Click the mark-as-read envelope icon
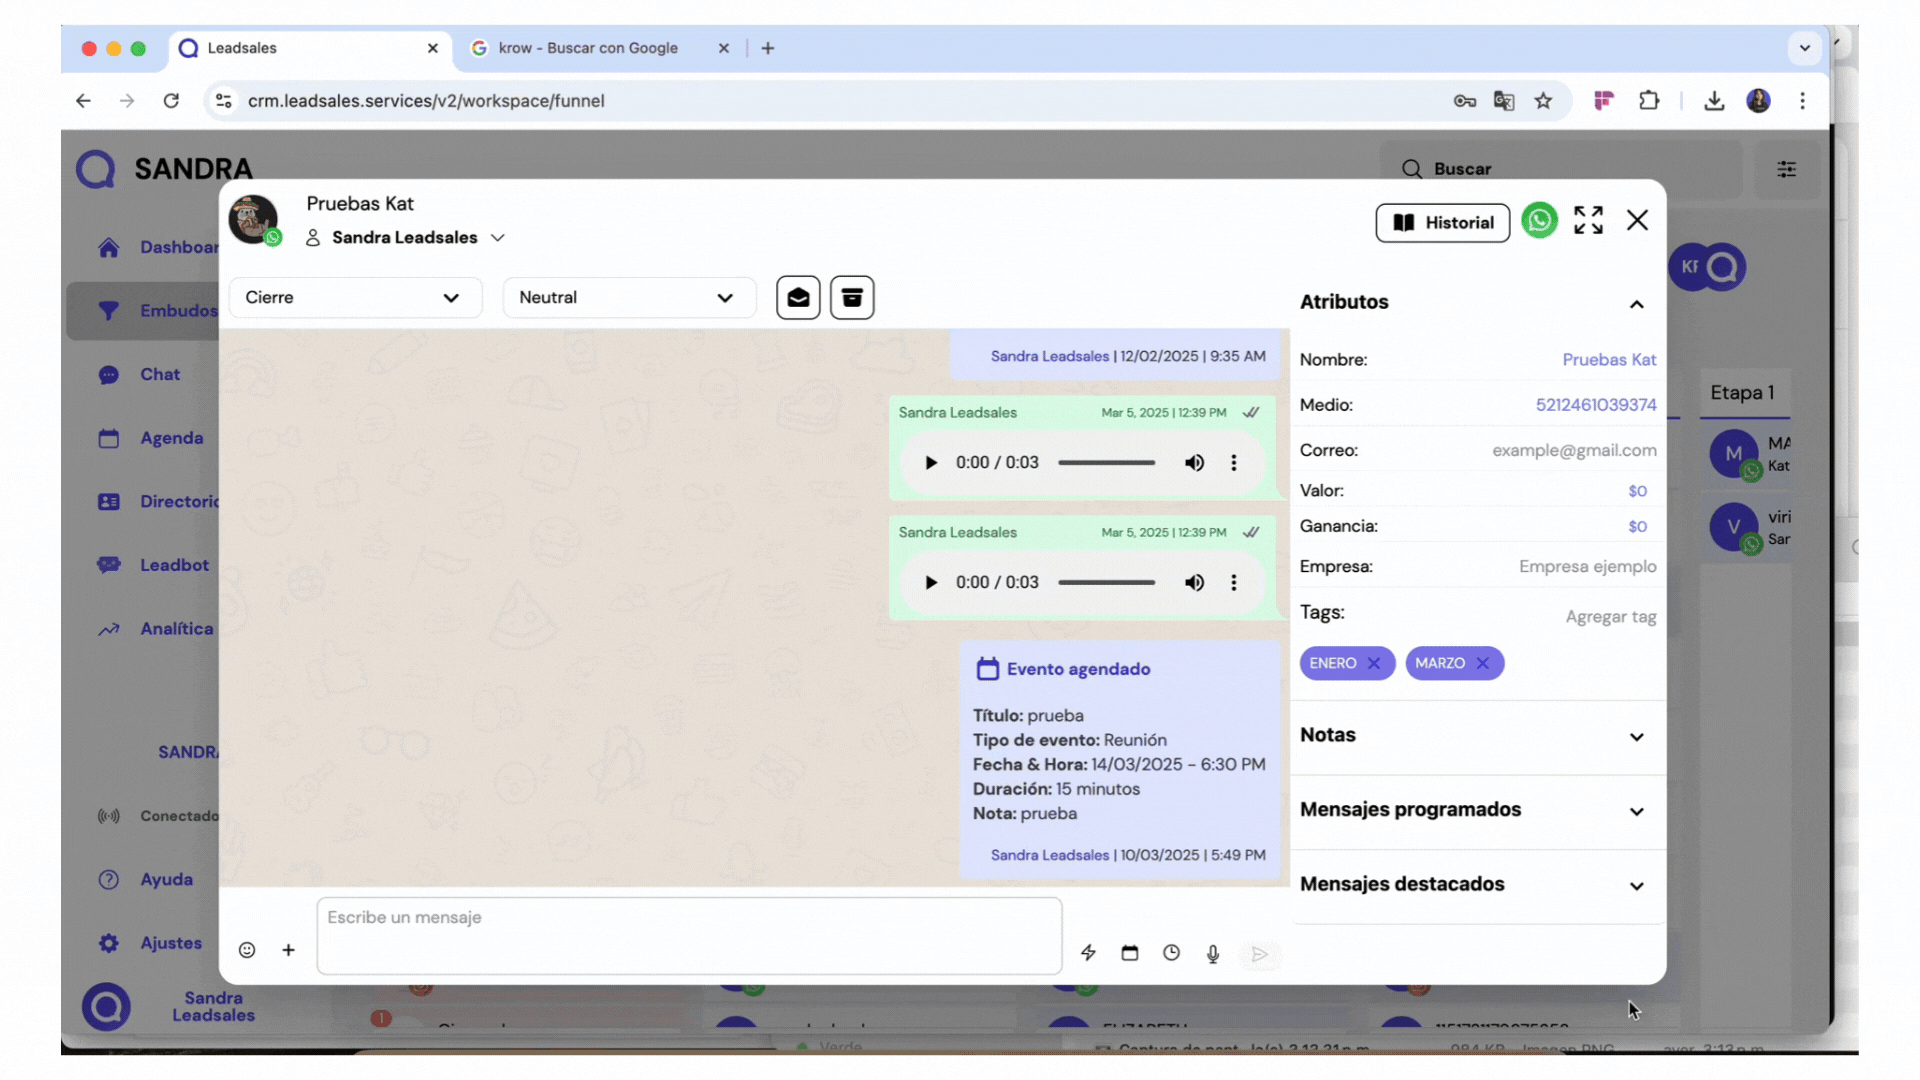 point(798,297)
